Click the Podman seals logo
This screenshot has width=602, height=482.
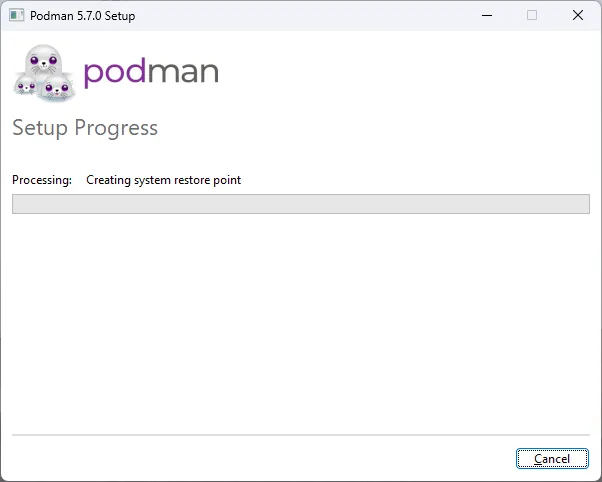point(44,73)
